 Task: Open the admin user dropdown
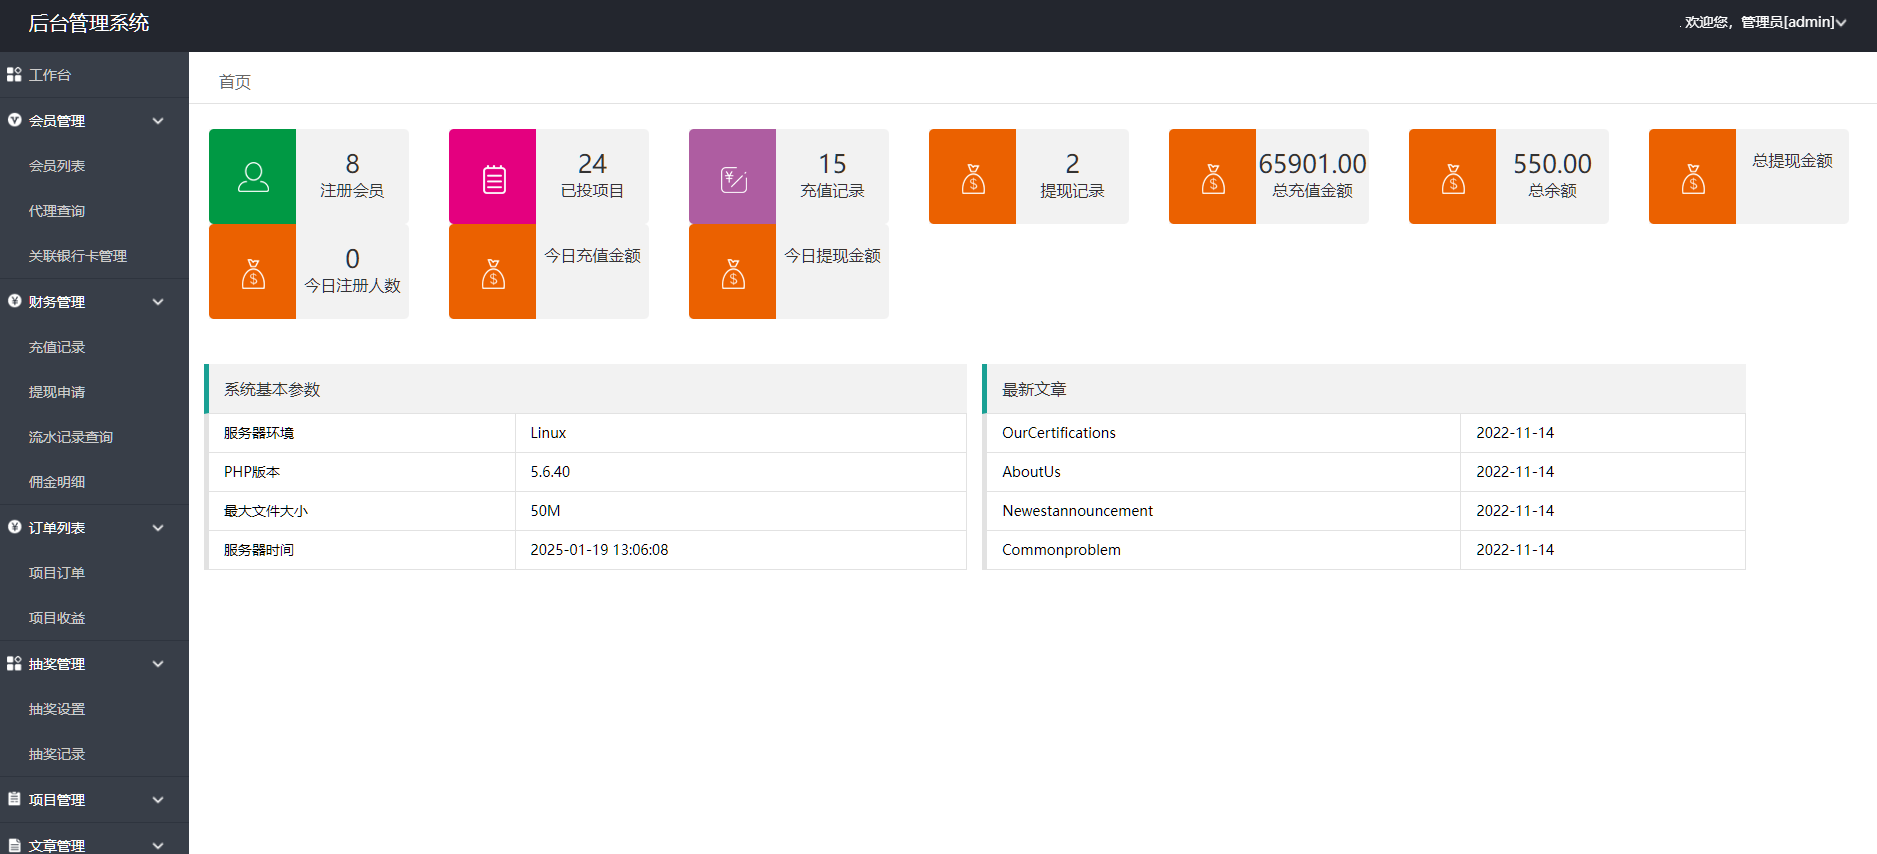tap(1765, 22)
